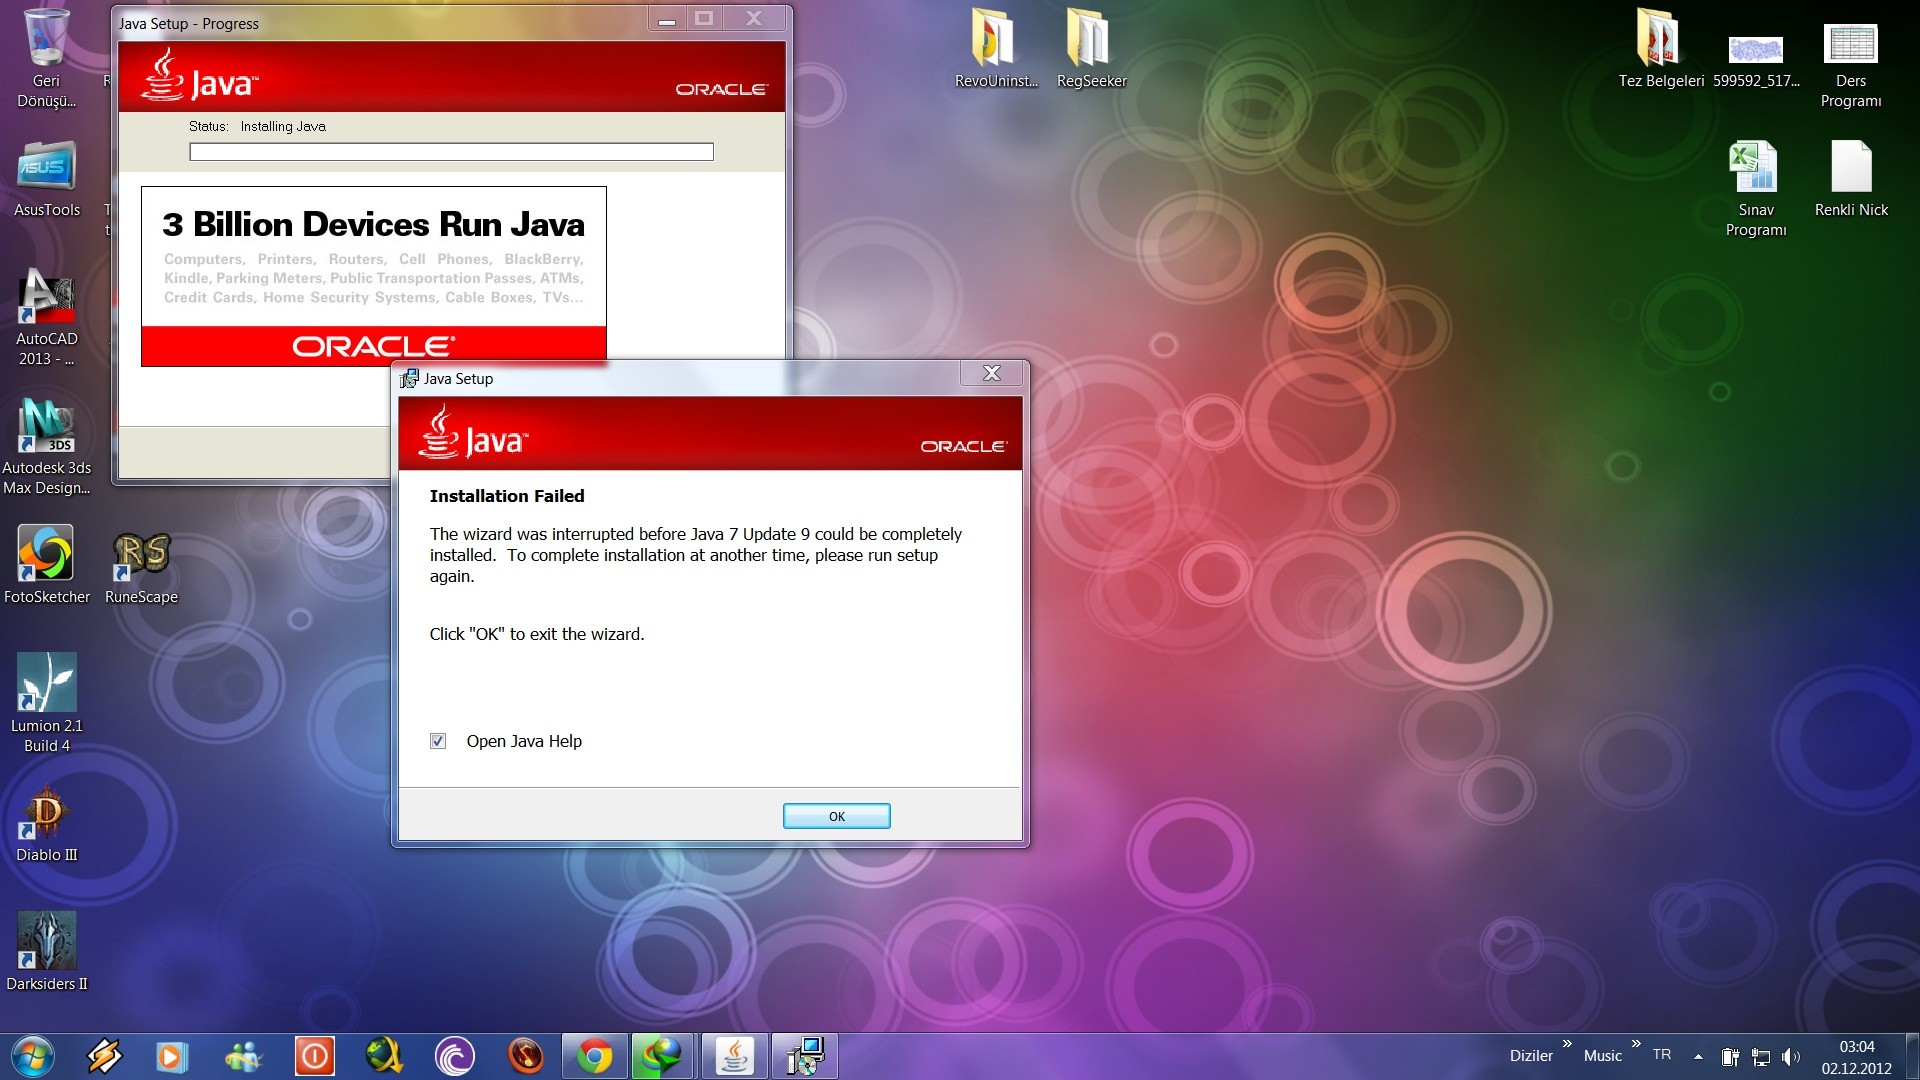The image size is (1920, 1080).
Task: Open the Sınav Programı Excel file
Action: click(x=1755, y=188)
